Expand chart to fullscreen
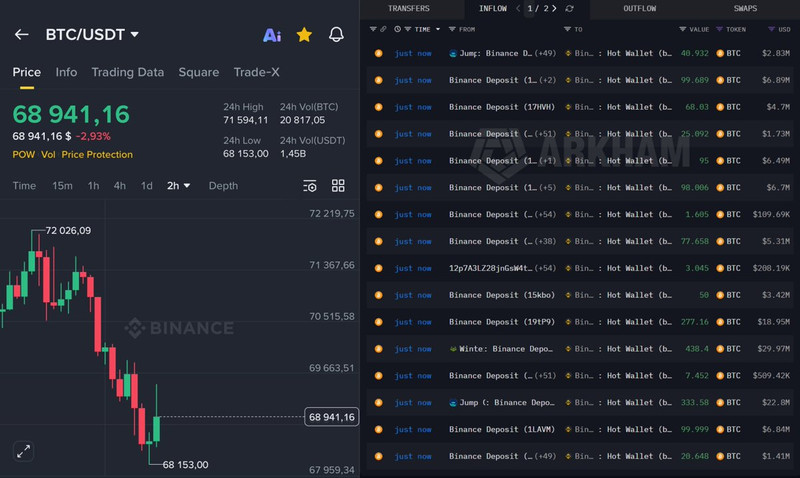Image resolution: width=800 pixels, height=478 pixels. pos(23,451)
